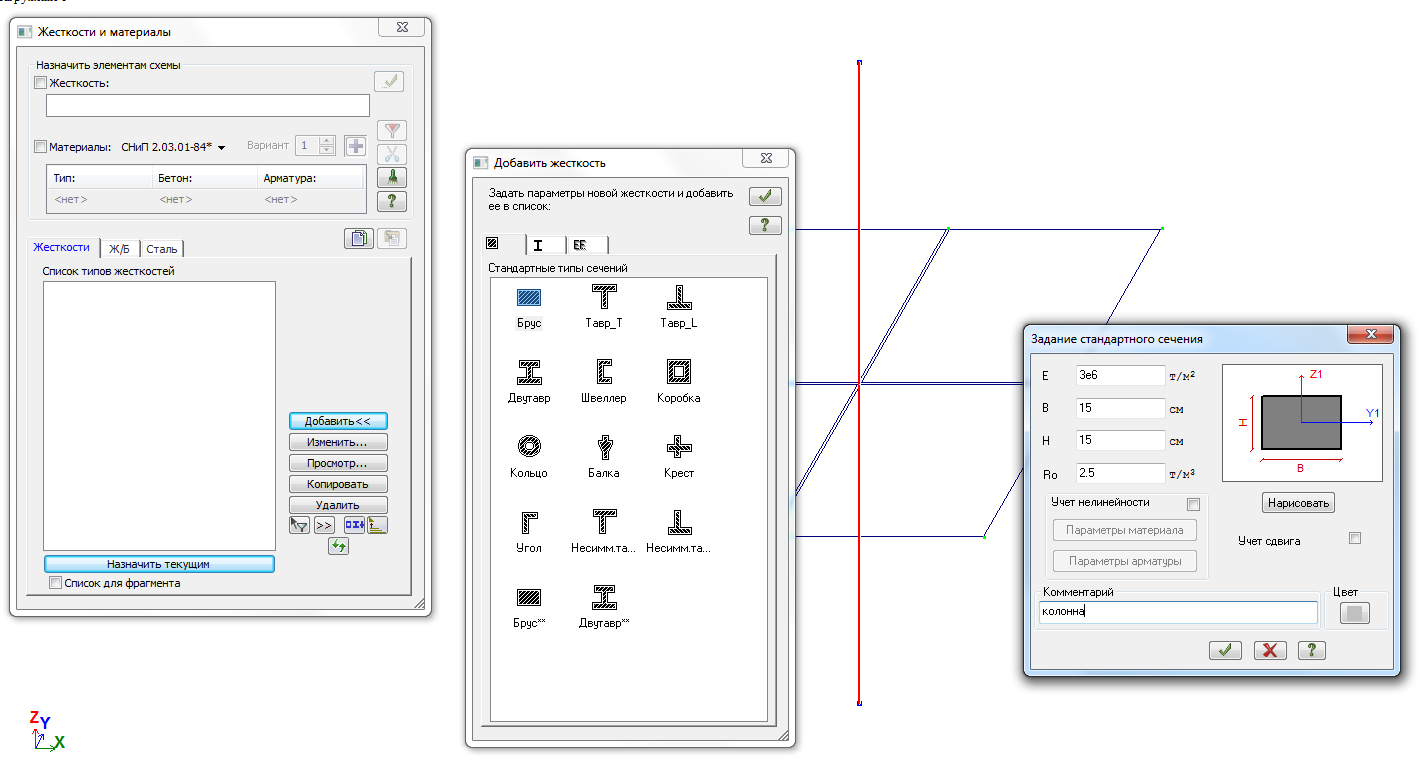Select the asymmetric T-section Несимм.та icon
Screen dimensions: 1426x764
point(604,522)
